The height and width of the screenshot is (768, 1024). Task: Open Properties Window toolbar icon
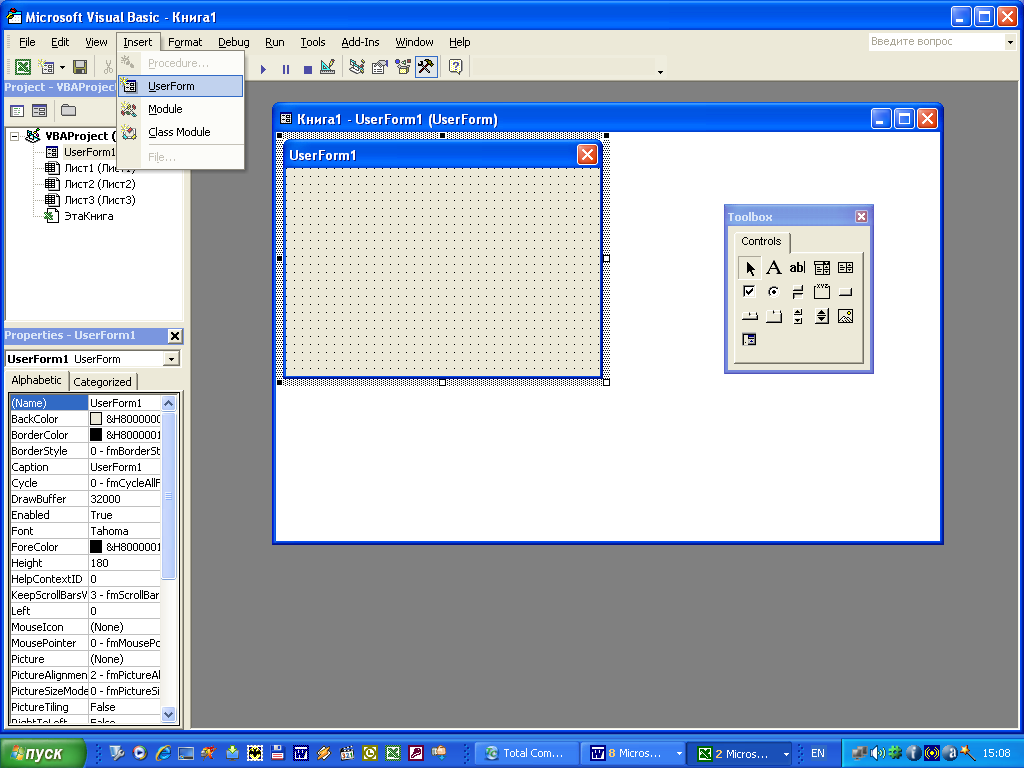click(379, 67)
